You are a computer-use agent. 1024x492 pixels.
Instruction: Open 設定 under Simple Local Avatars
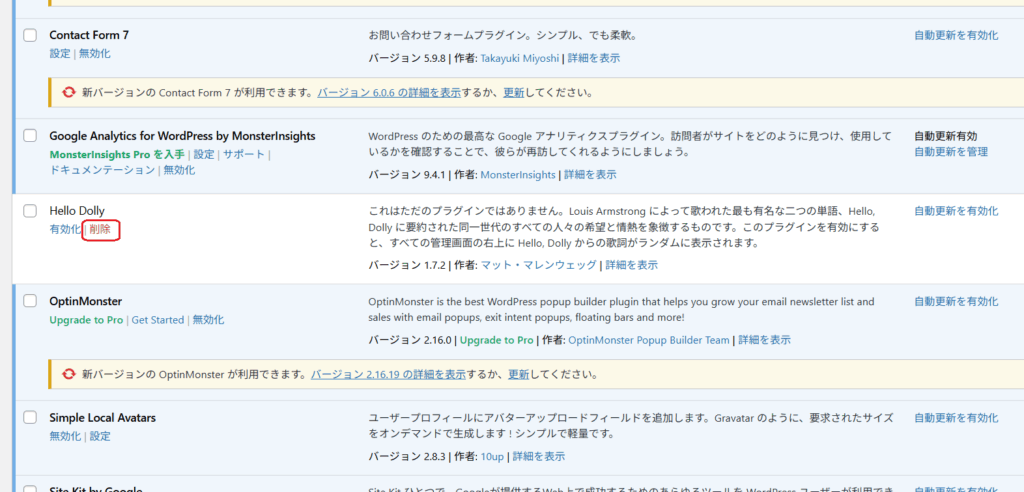[101, 436]
